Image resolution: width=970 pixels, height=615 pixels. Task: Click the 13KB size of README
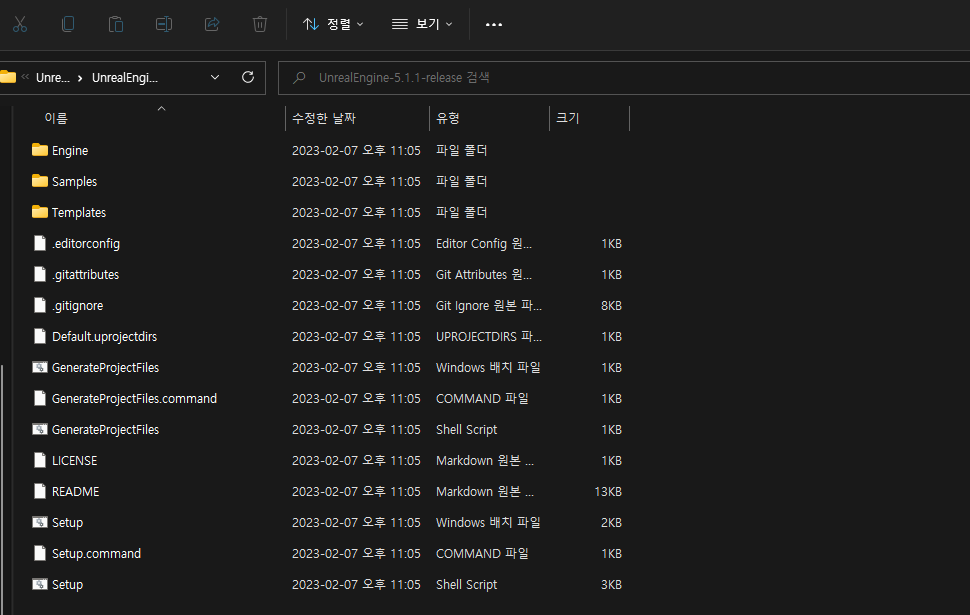[608, 491]
